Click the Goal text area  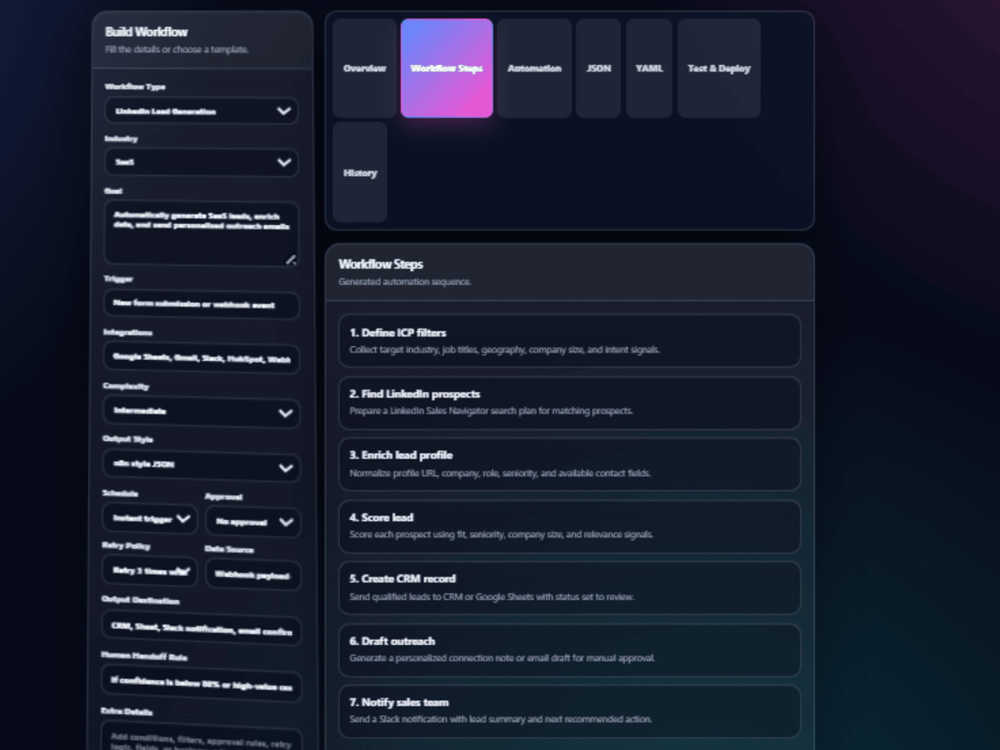coord(201,233)
